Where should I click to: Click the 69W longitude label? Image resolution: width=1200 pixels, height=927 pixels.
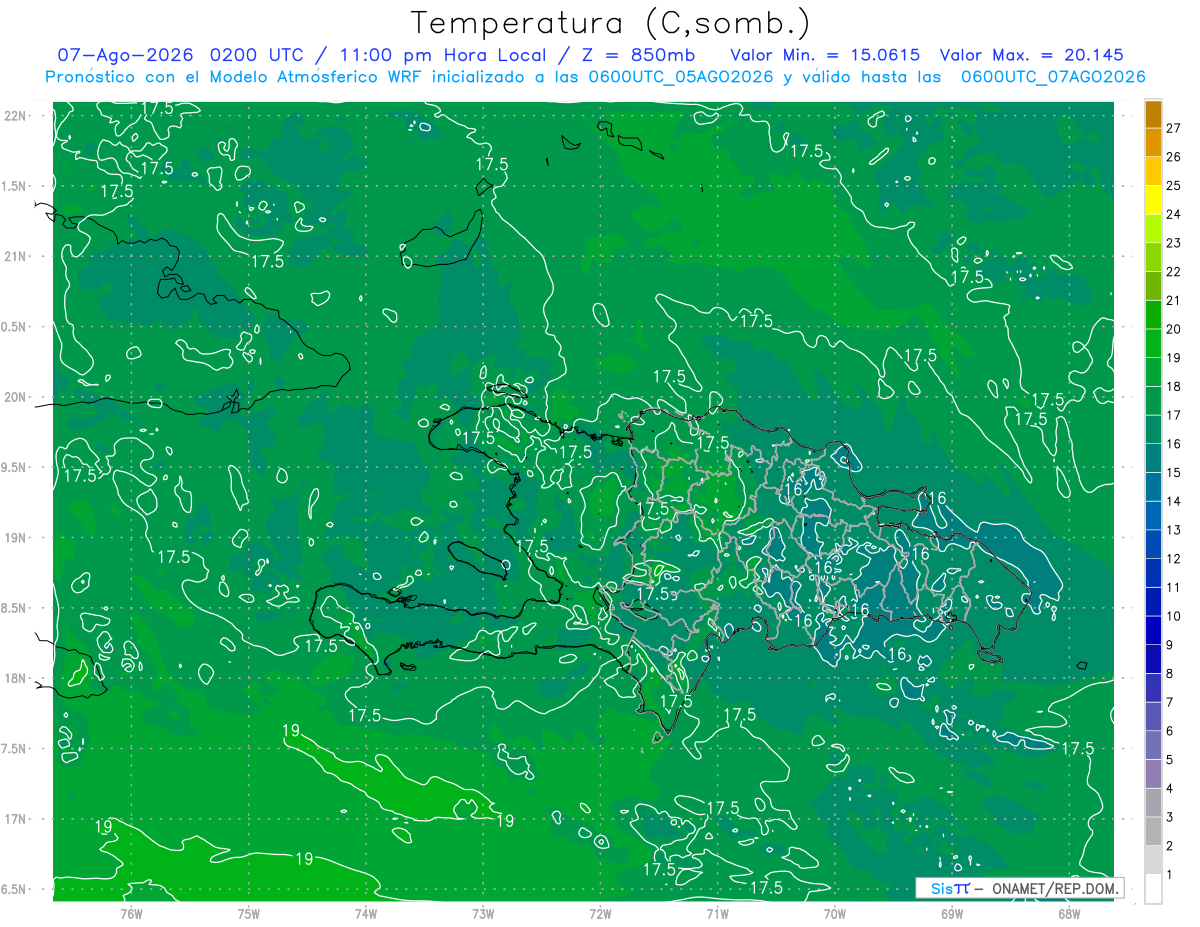[952, 913]
